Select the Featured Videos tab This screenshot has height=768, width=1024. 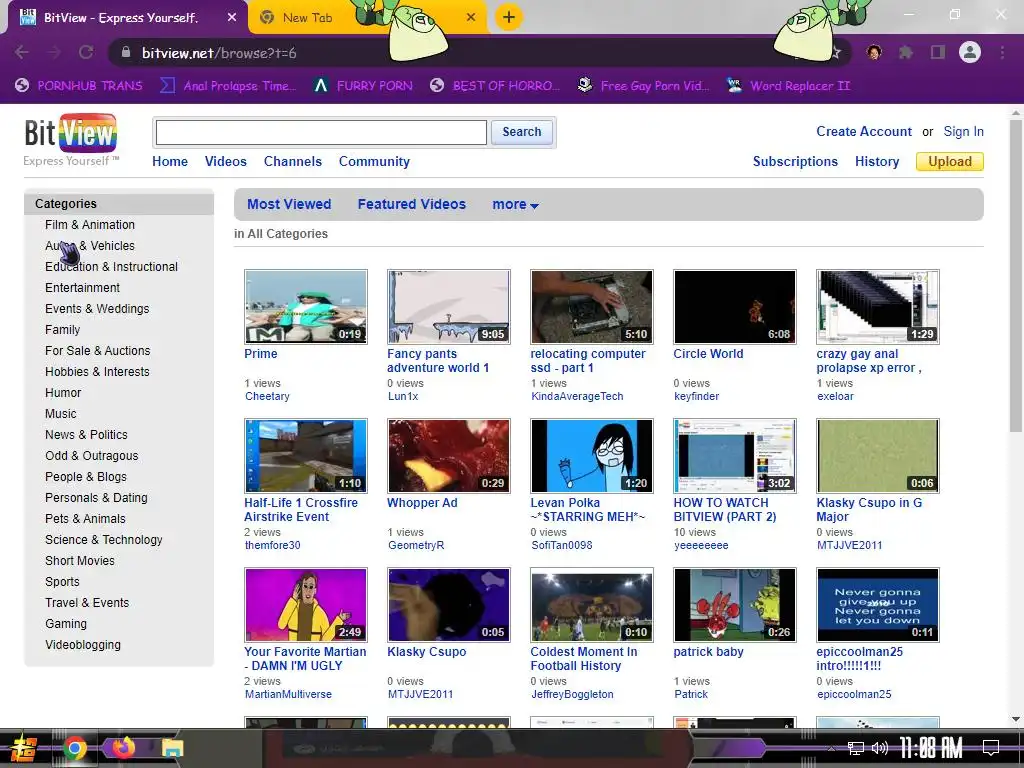click(x=411, y=204)
